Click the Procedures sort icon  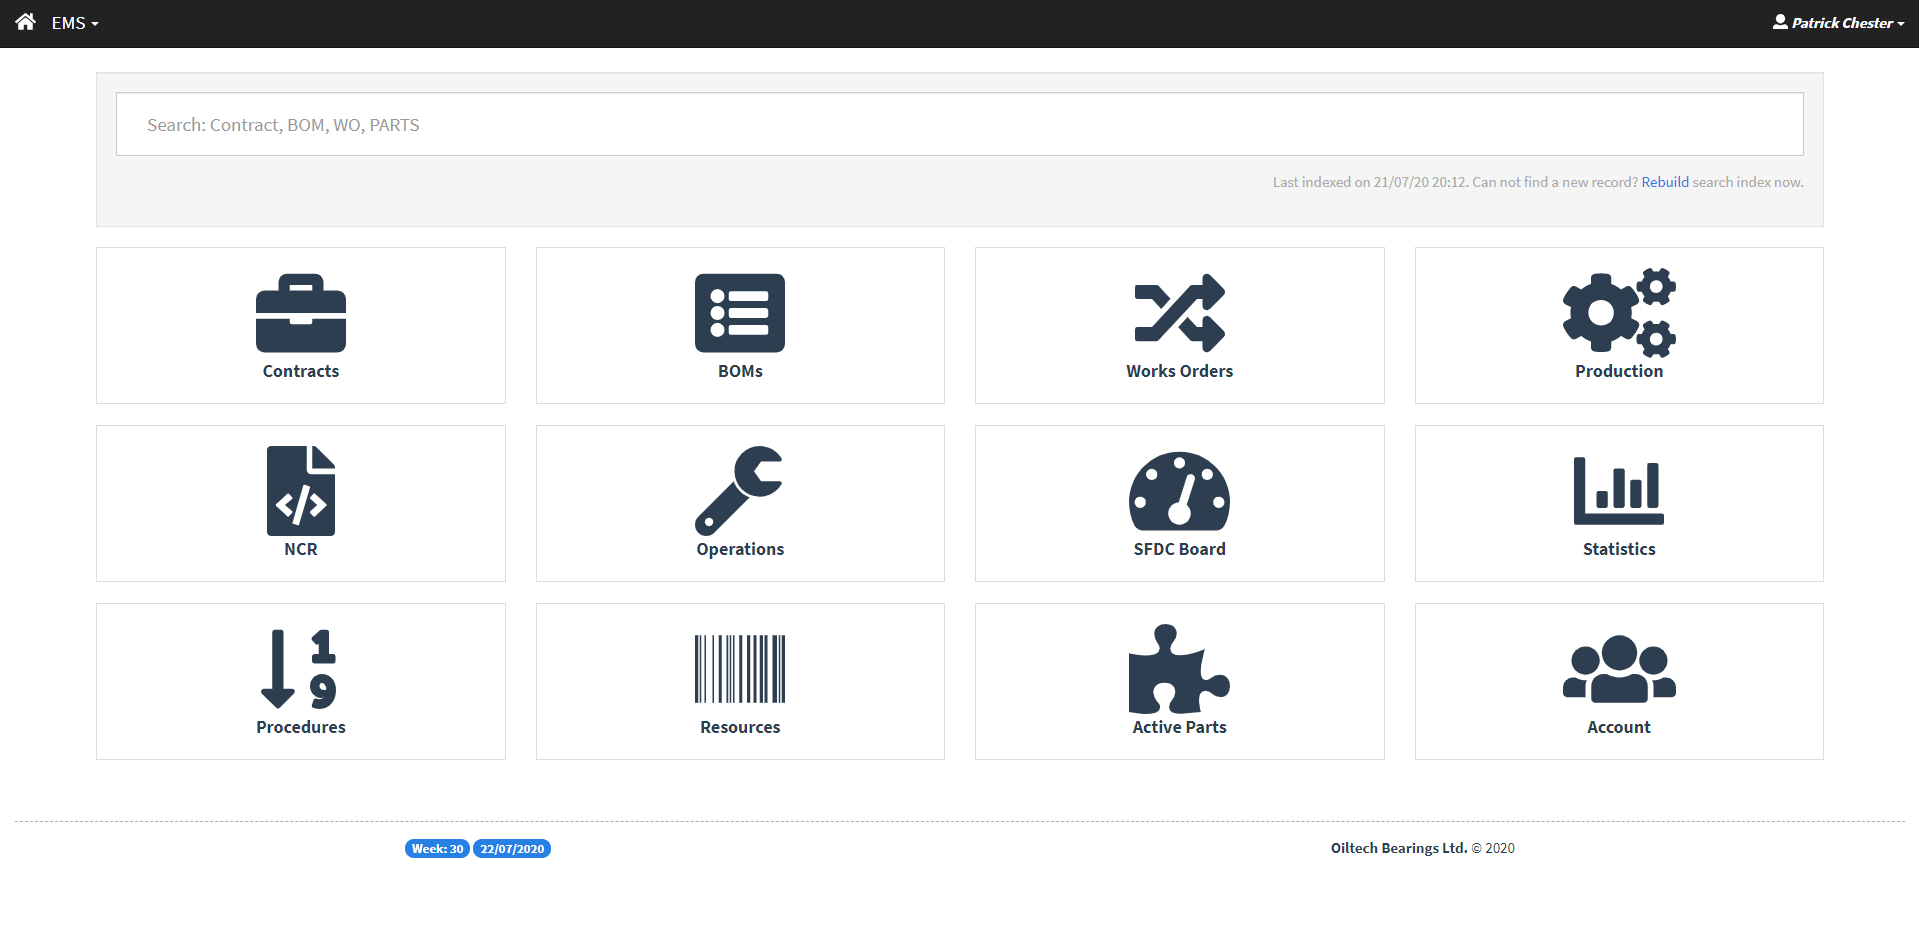(300, 669)
